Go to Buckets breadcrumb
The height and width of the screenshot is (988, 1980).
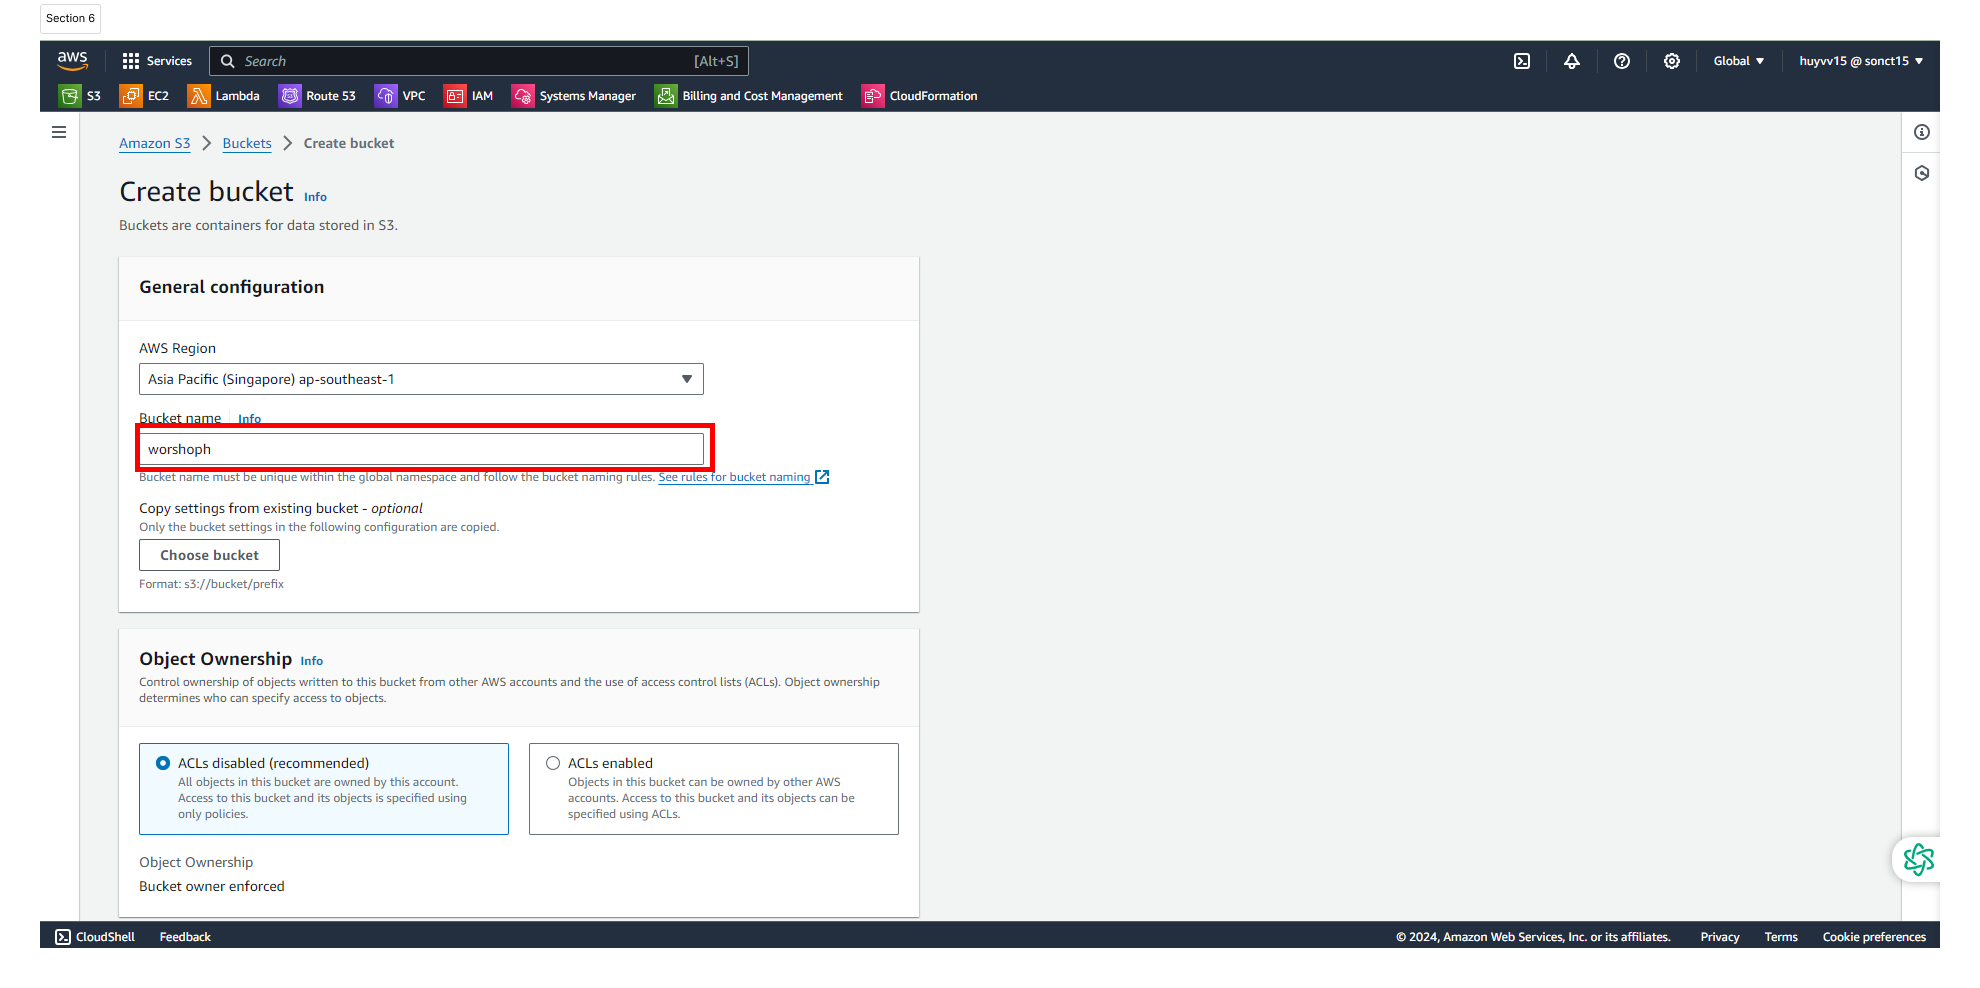(x=247, y=143)
